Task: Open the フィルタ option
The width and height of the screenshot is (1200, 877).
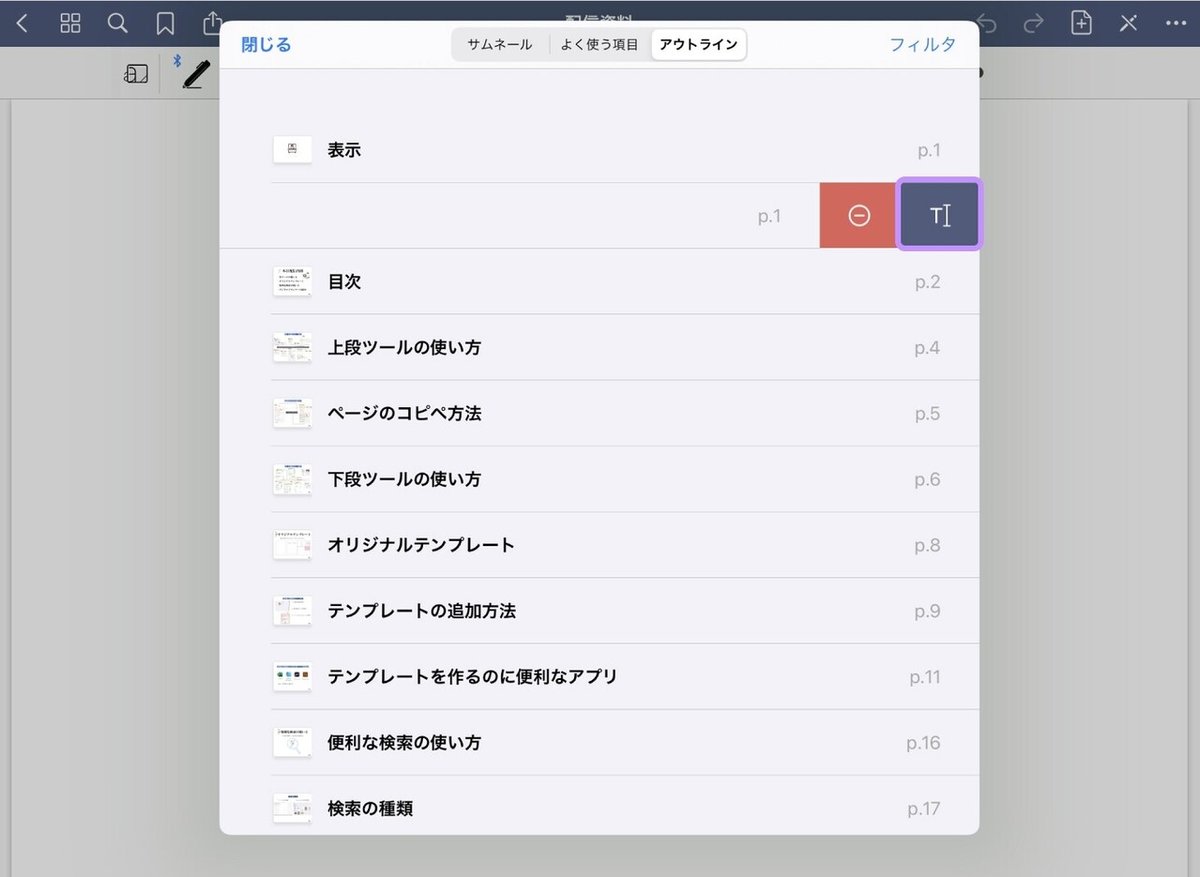Action: (922, 44)
